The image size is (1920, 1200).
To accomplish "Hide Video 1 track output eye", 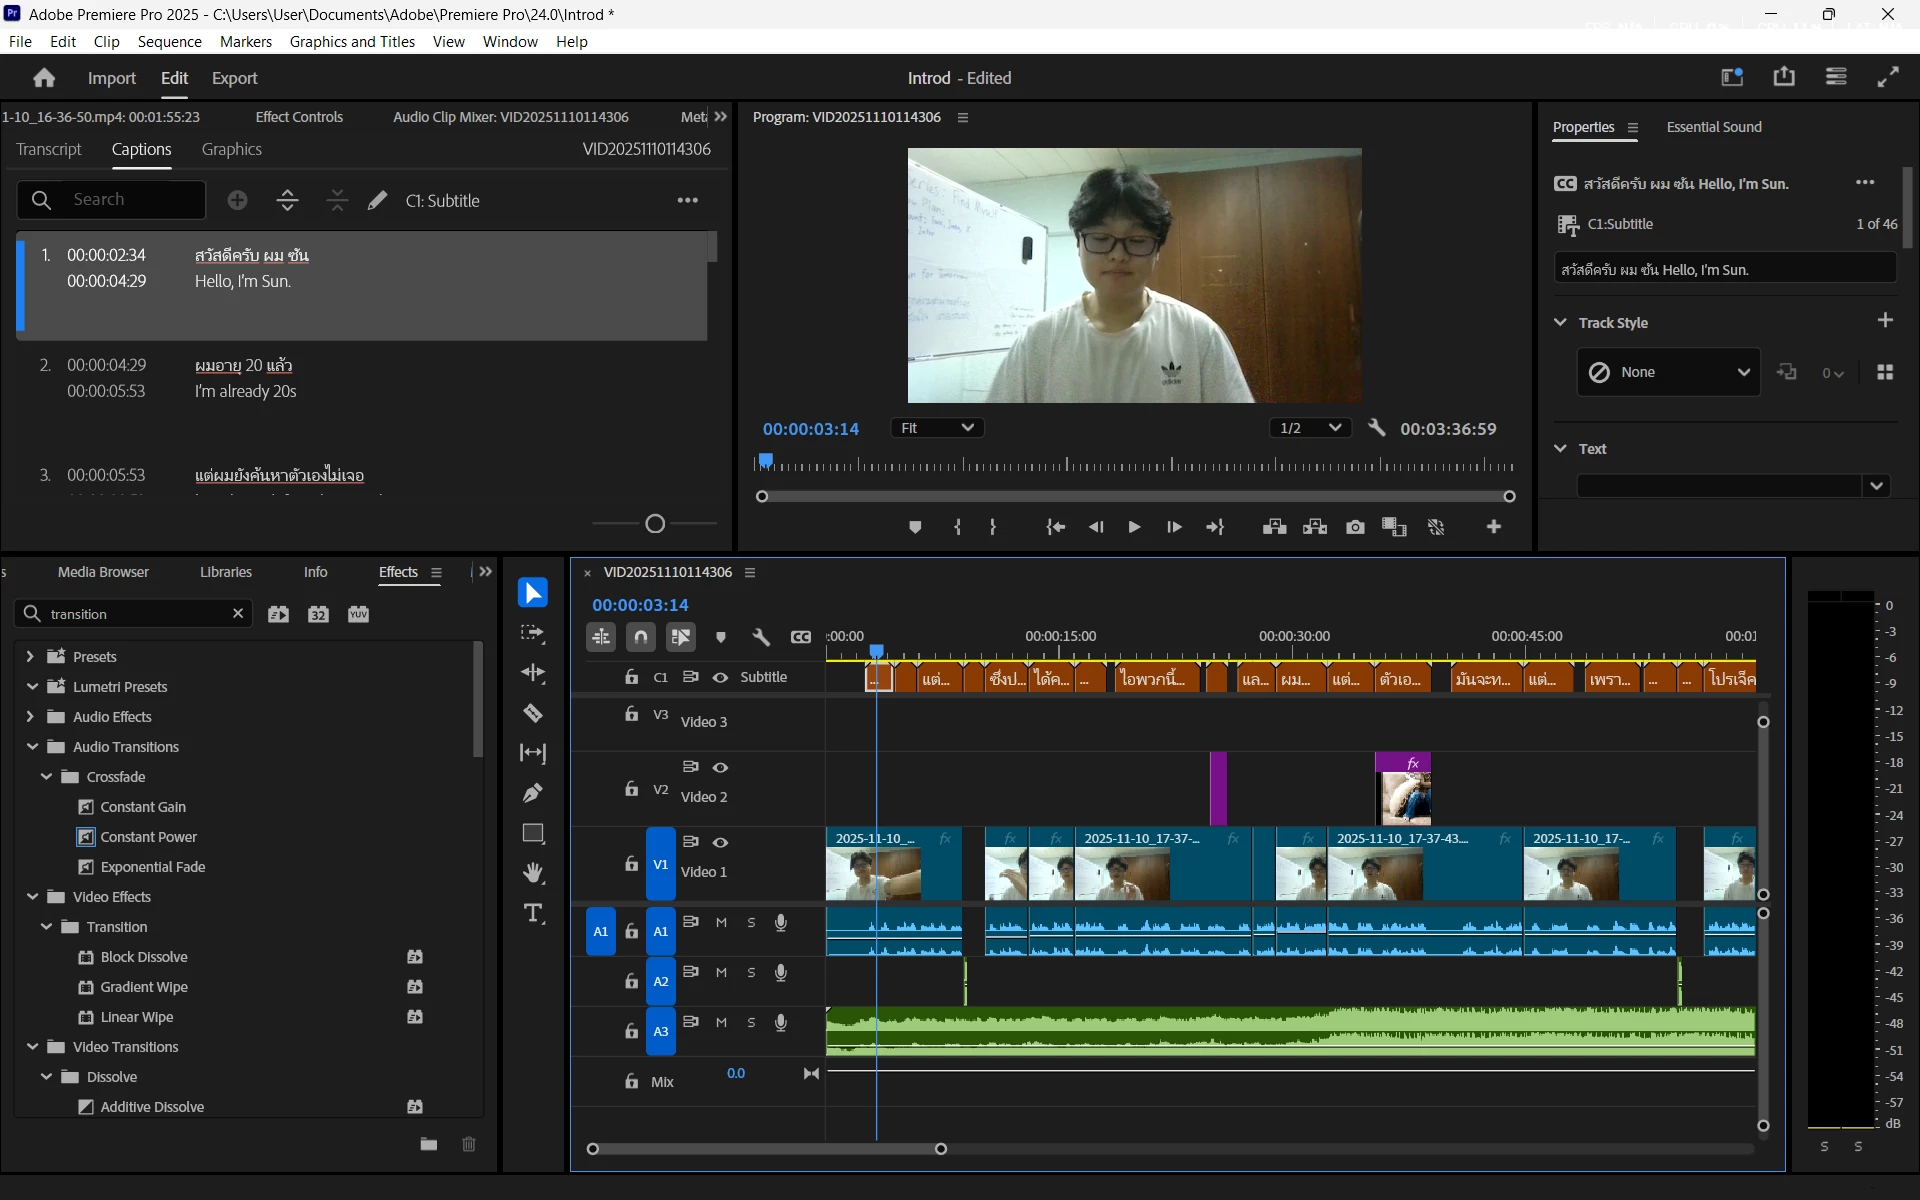I will [720, 842].
